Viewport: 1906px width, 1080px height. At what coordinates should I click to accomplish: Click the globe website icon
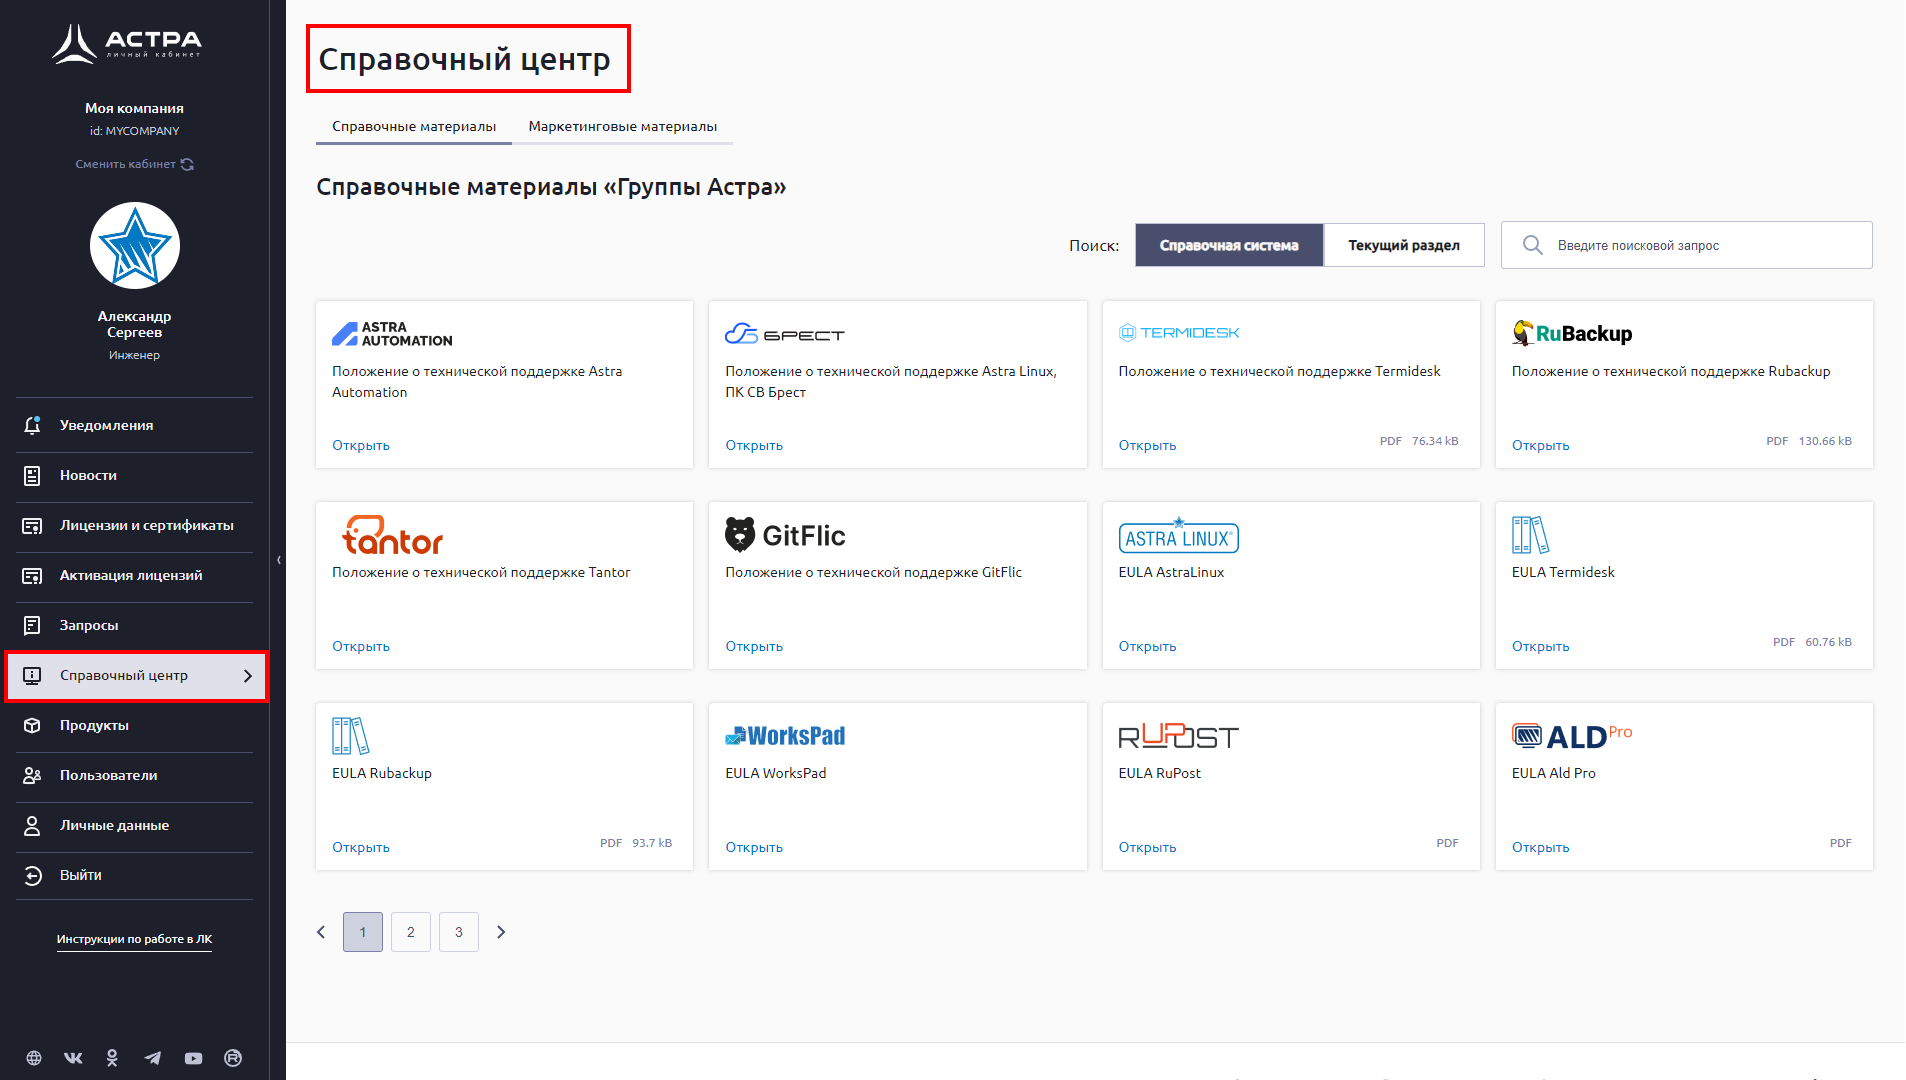(34, 1058)
